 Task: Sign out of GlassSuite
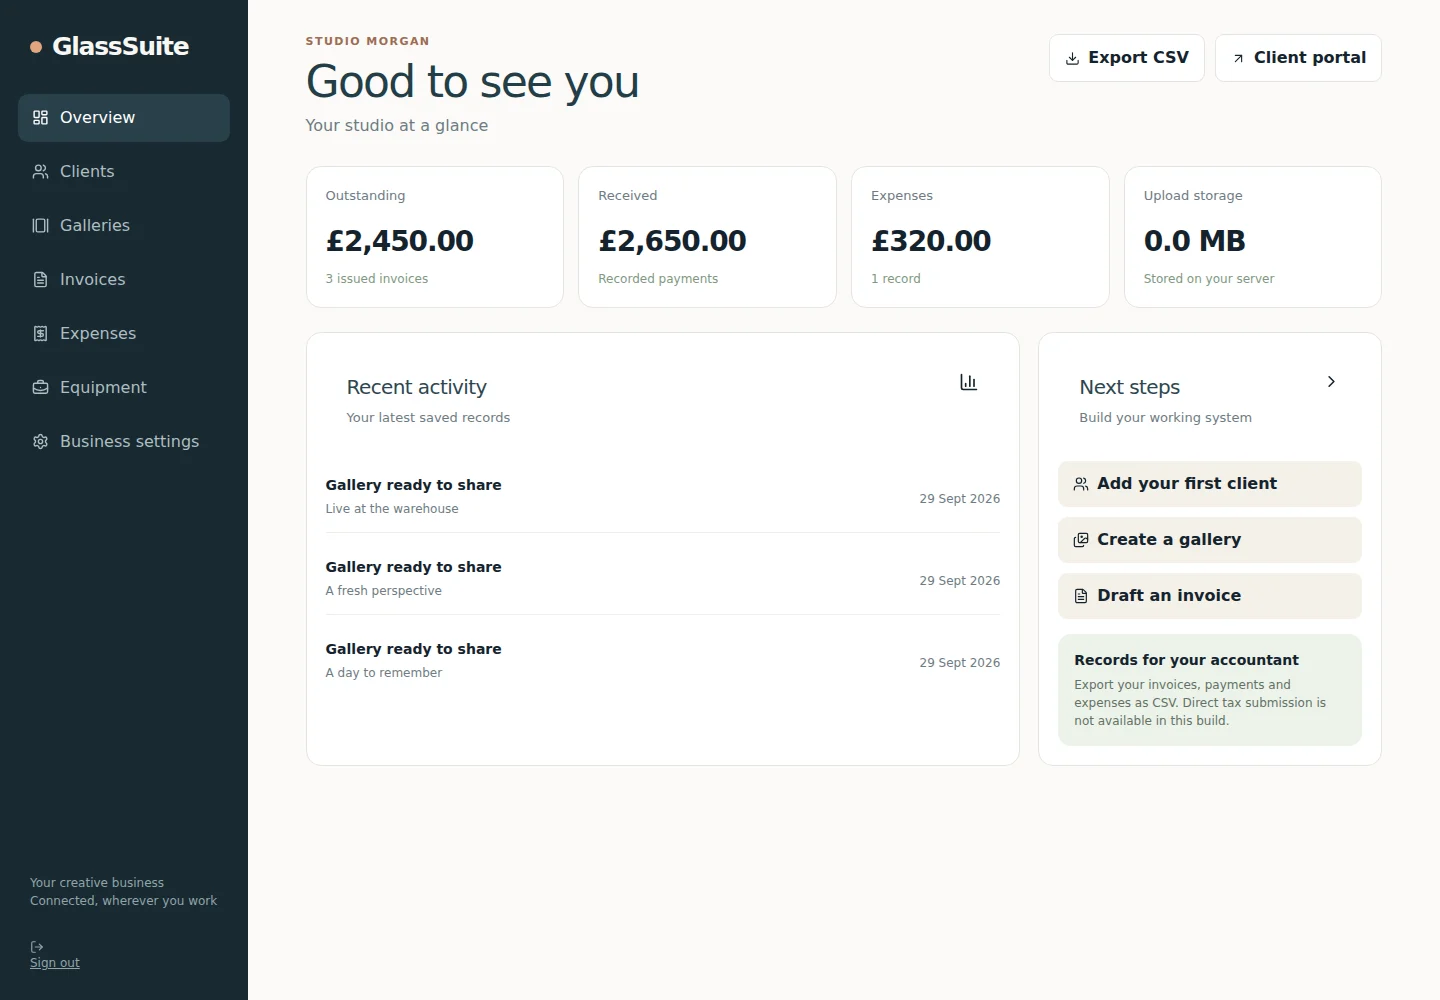(55, 963)
